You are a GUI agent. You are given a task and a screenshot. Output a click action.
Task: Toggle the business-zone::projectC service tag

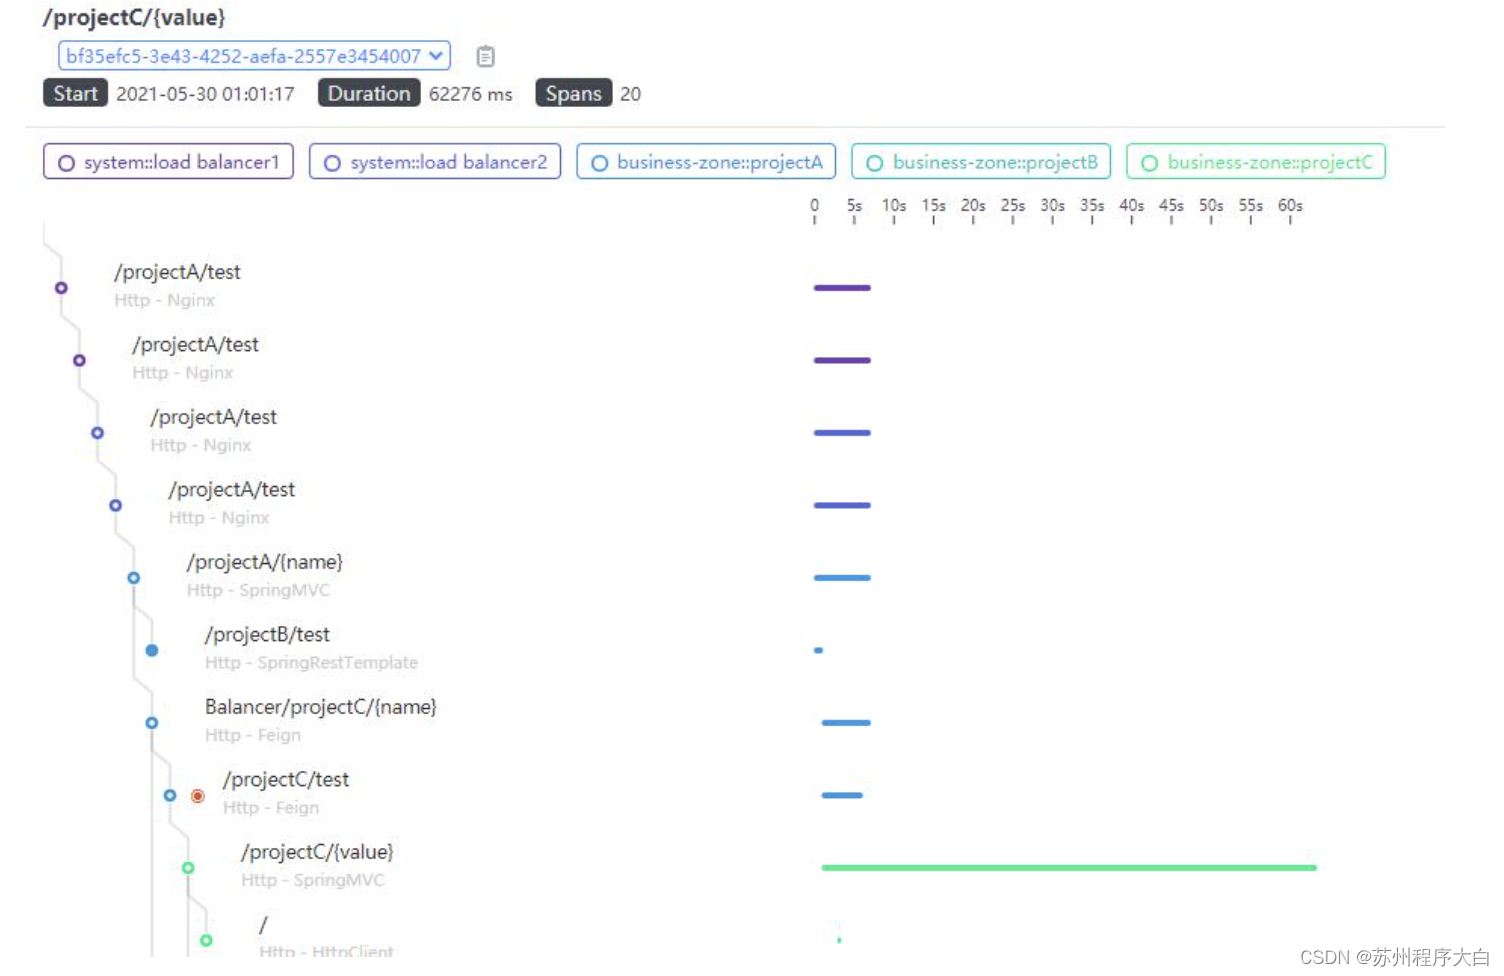[x=1256, y=162]
